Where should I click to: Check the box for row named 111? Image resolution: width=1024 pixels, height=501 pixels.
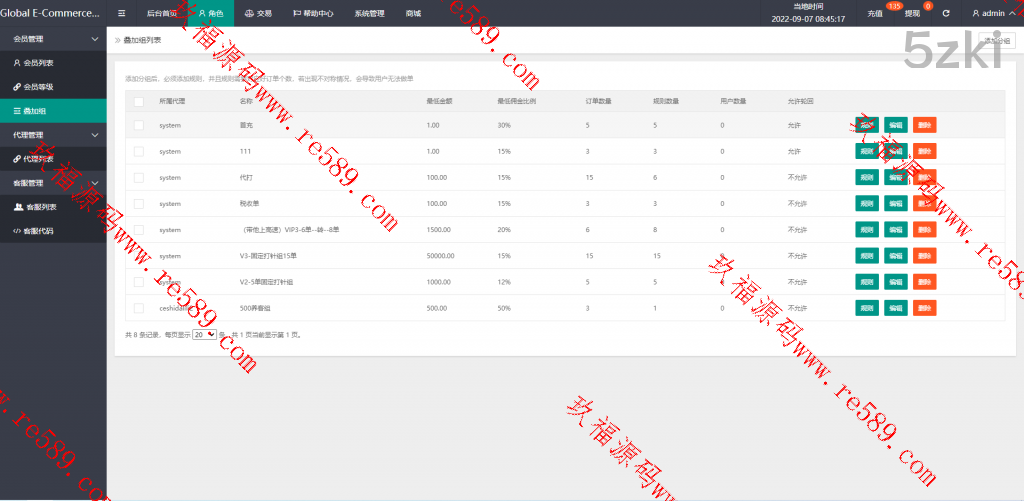[x=139, y=151]
